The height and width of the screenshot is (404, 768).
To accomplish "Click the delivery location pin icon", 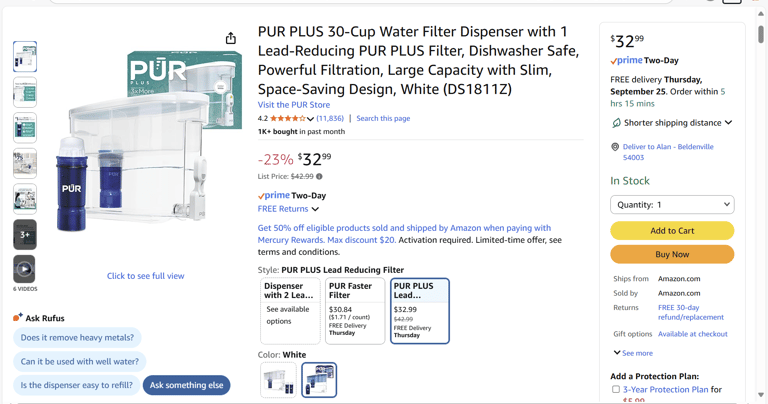I will click(615, 147).
